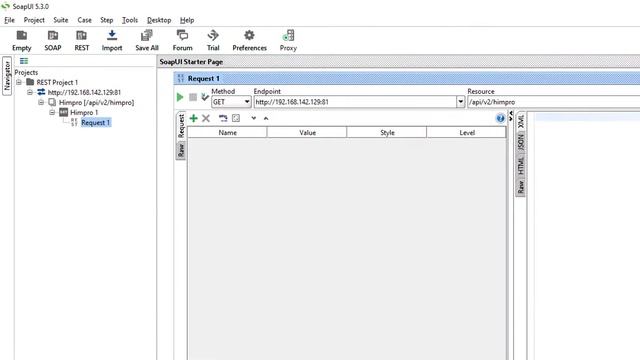
Task: Open the Proxy toolbar icon
Action: click(x=288, y=40)
